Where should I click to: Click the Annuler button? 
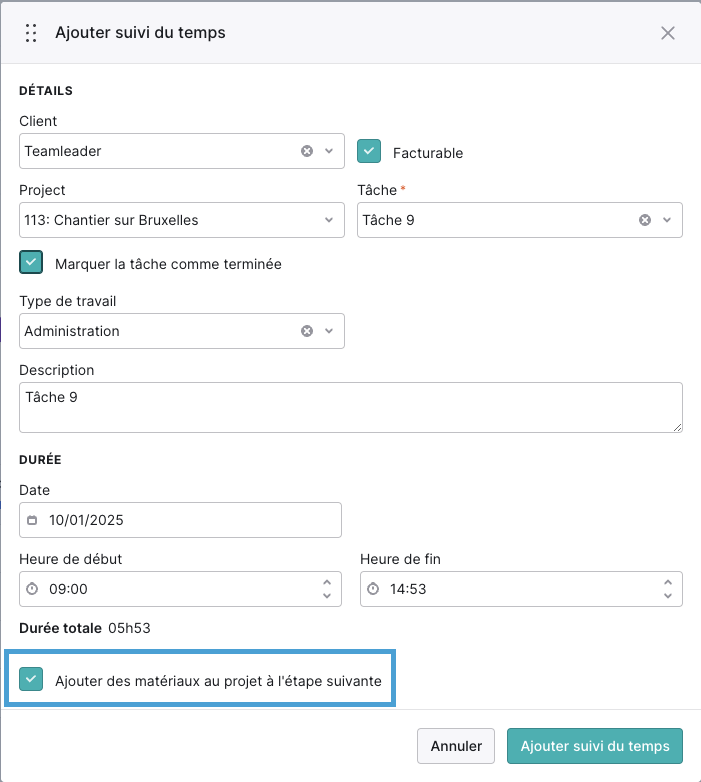click(x=456, y=746)
